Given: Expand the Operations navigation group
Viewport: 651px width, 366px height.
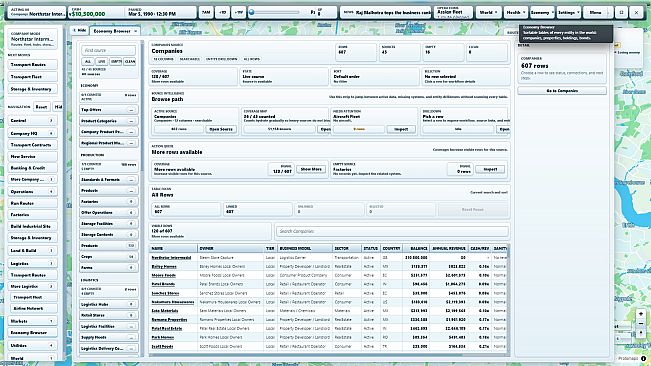Looking at the screenshot, I should (x=32, y=191).
